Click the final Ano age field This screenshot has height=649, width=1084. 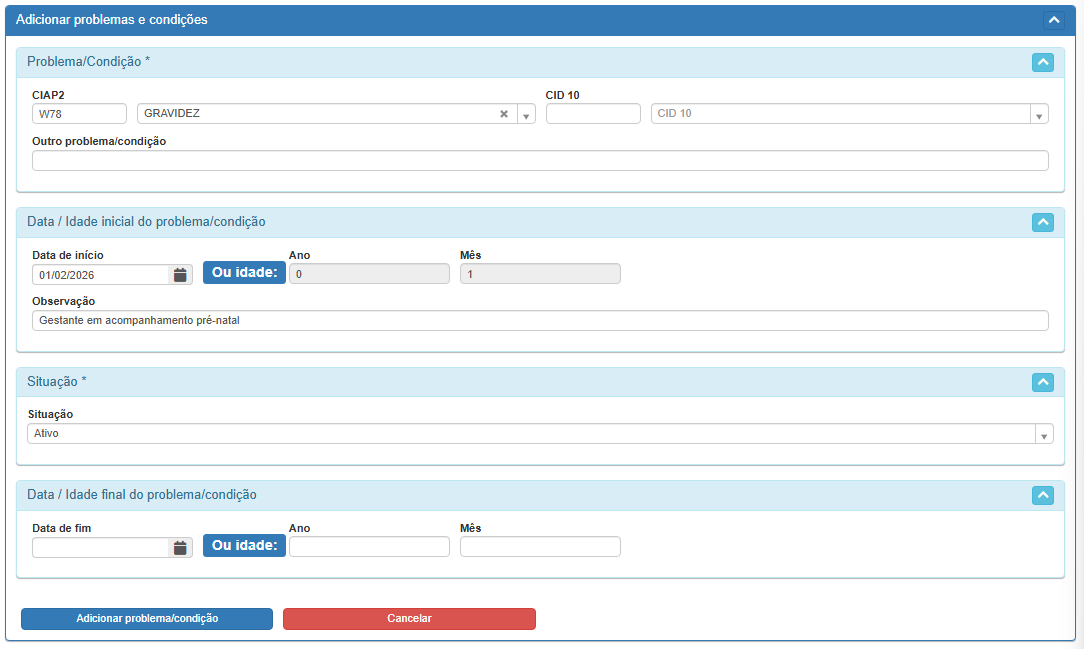point(369,547)
